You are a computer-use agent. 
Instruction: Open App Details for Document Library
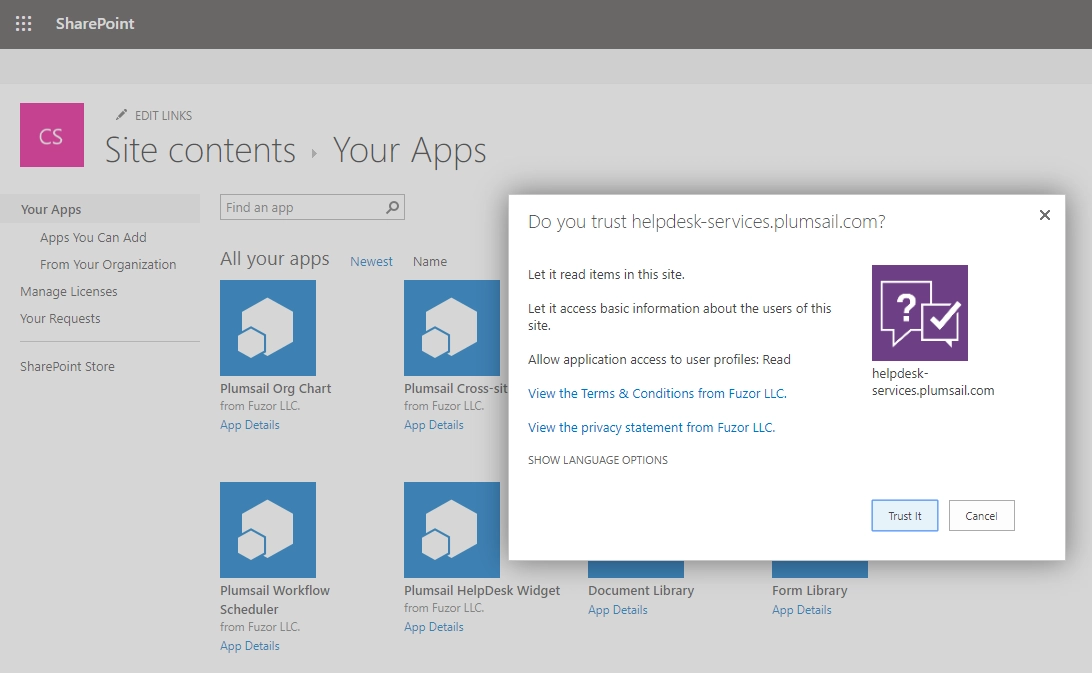(617, 610)
